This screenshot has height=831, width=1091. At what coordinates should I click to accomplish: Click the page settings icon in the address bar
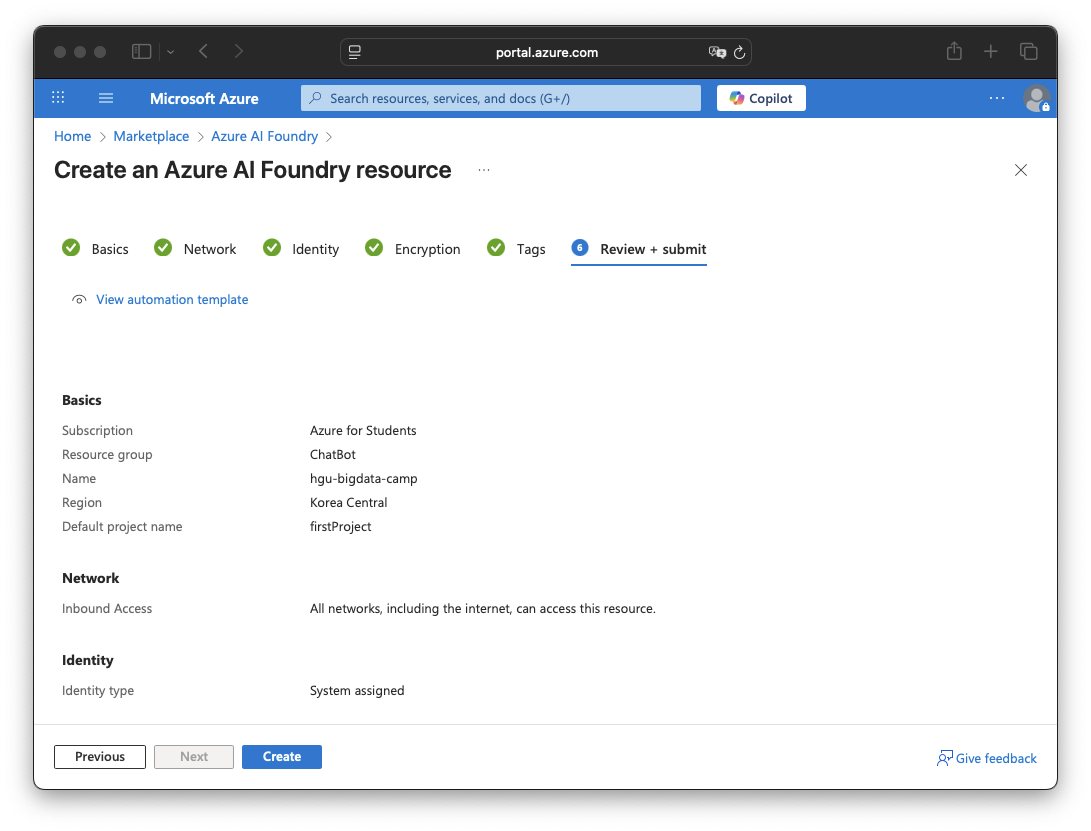click(x=355, y=52)
